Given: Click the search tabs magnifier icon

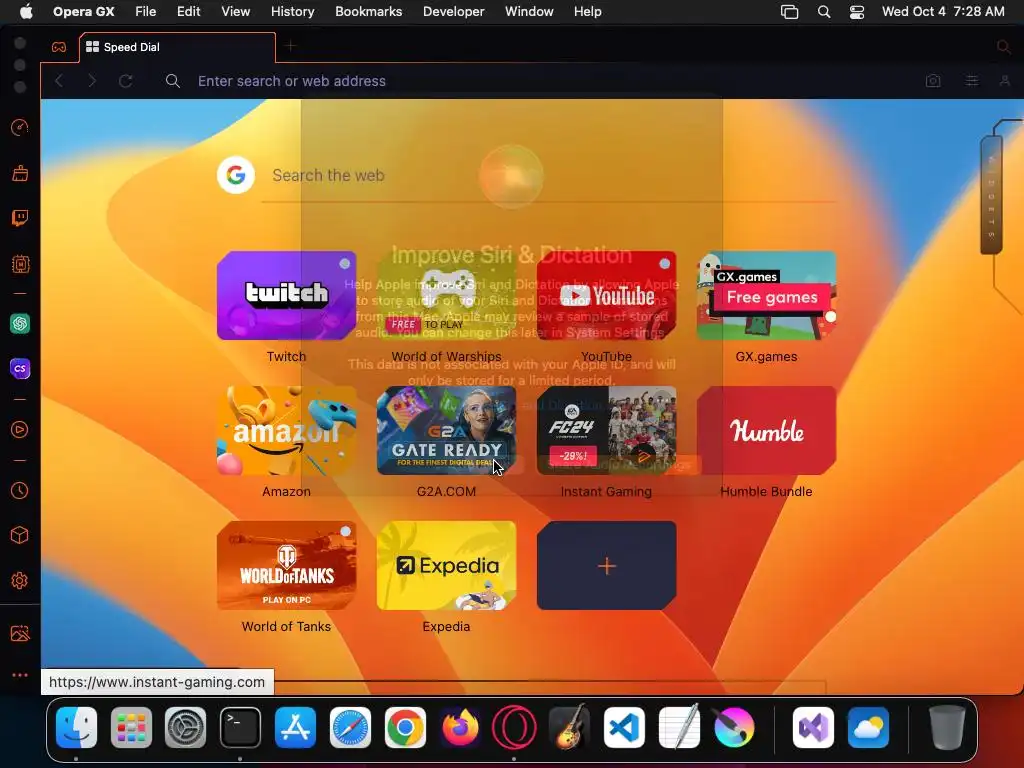Looking at the screenshot, I should pos(1004,47).
